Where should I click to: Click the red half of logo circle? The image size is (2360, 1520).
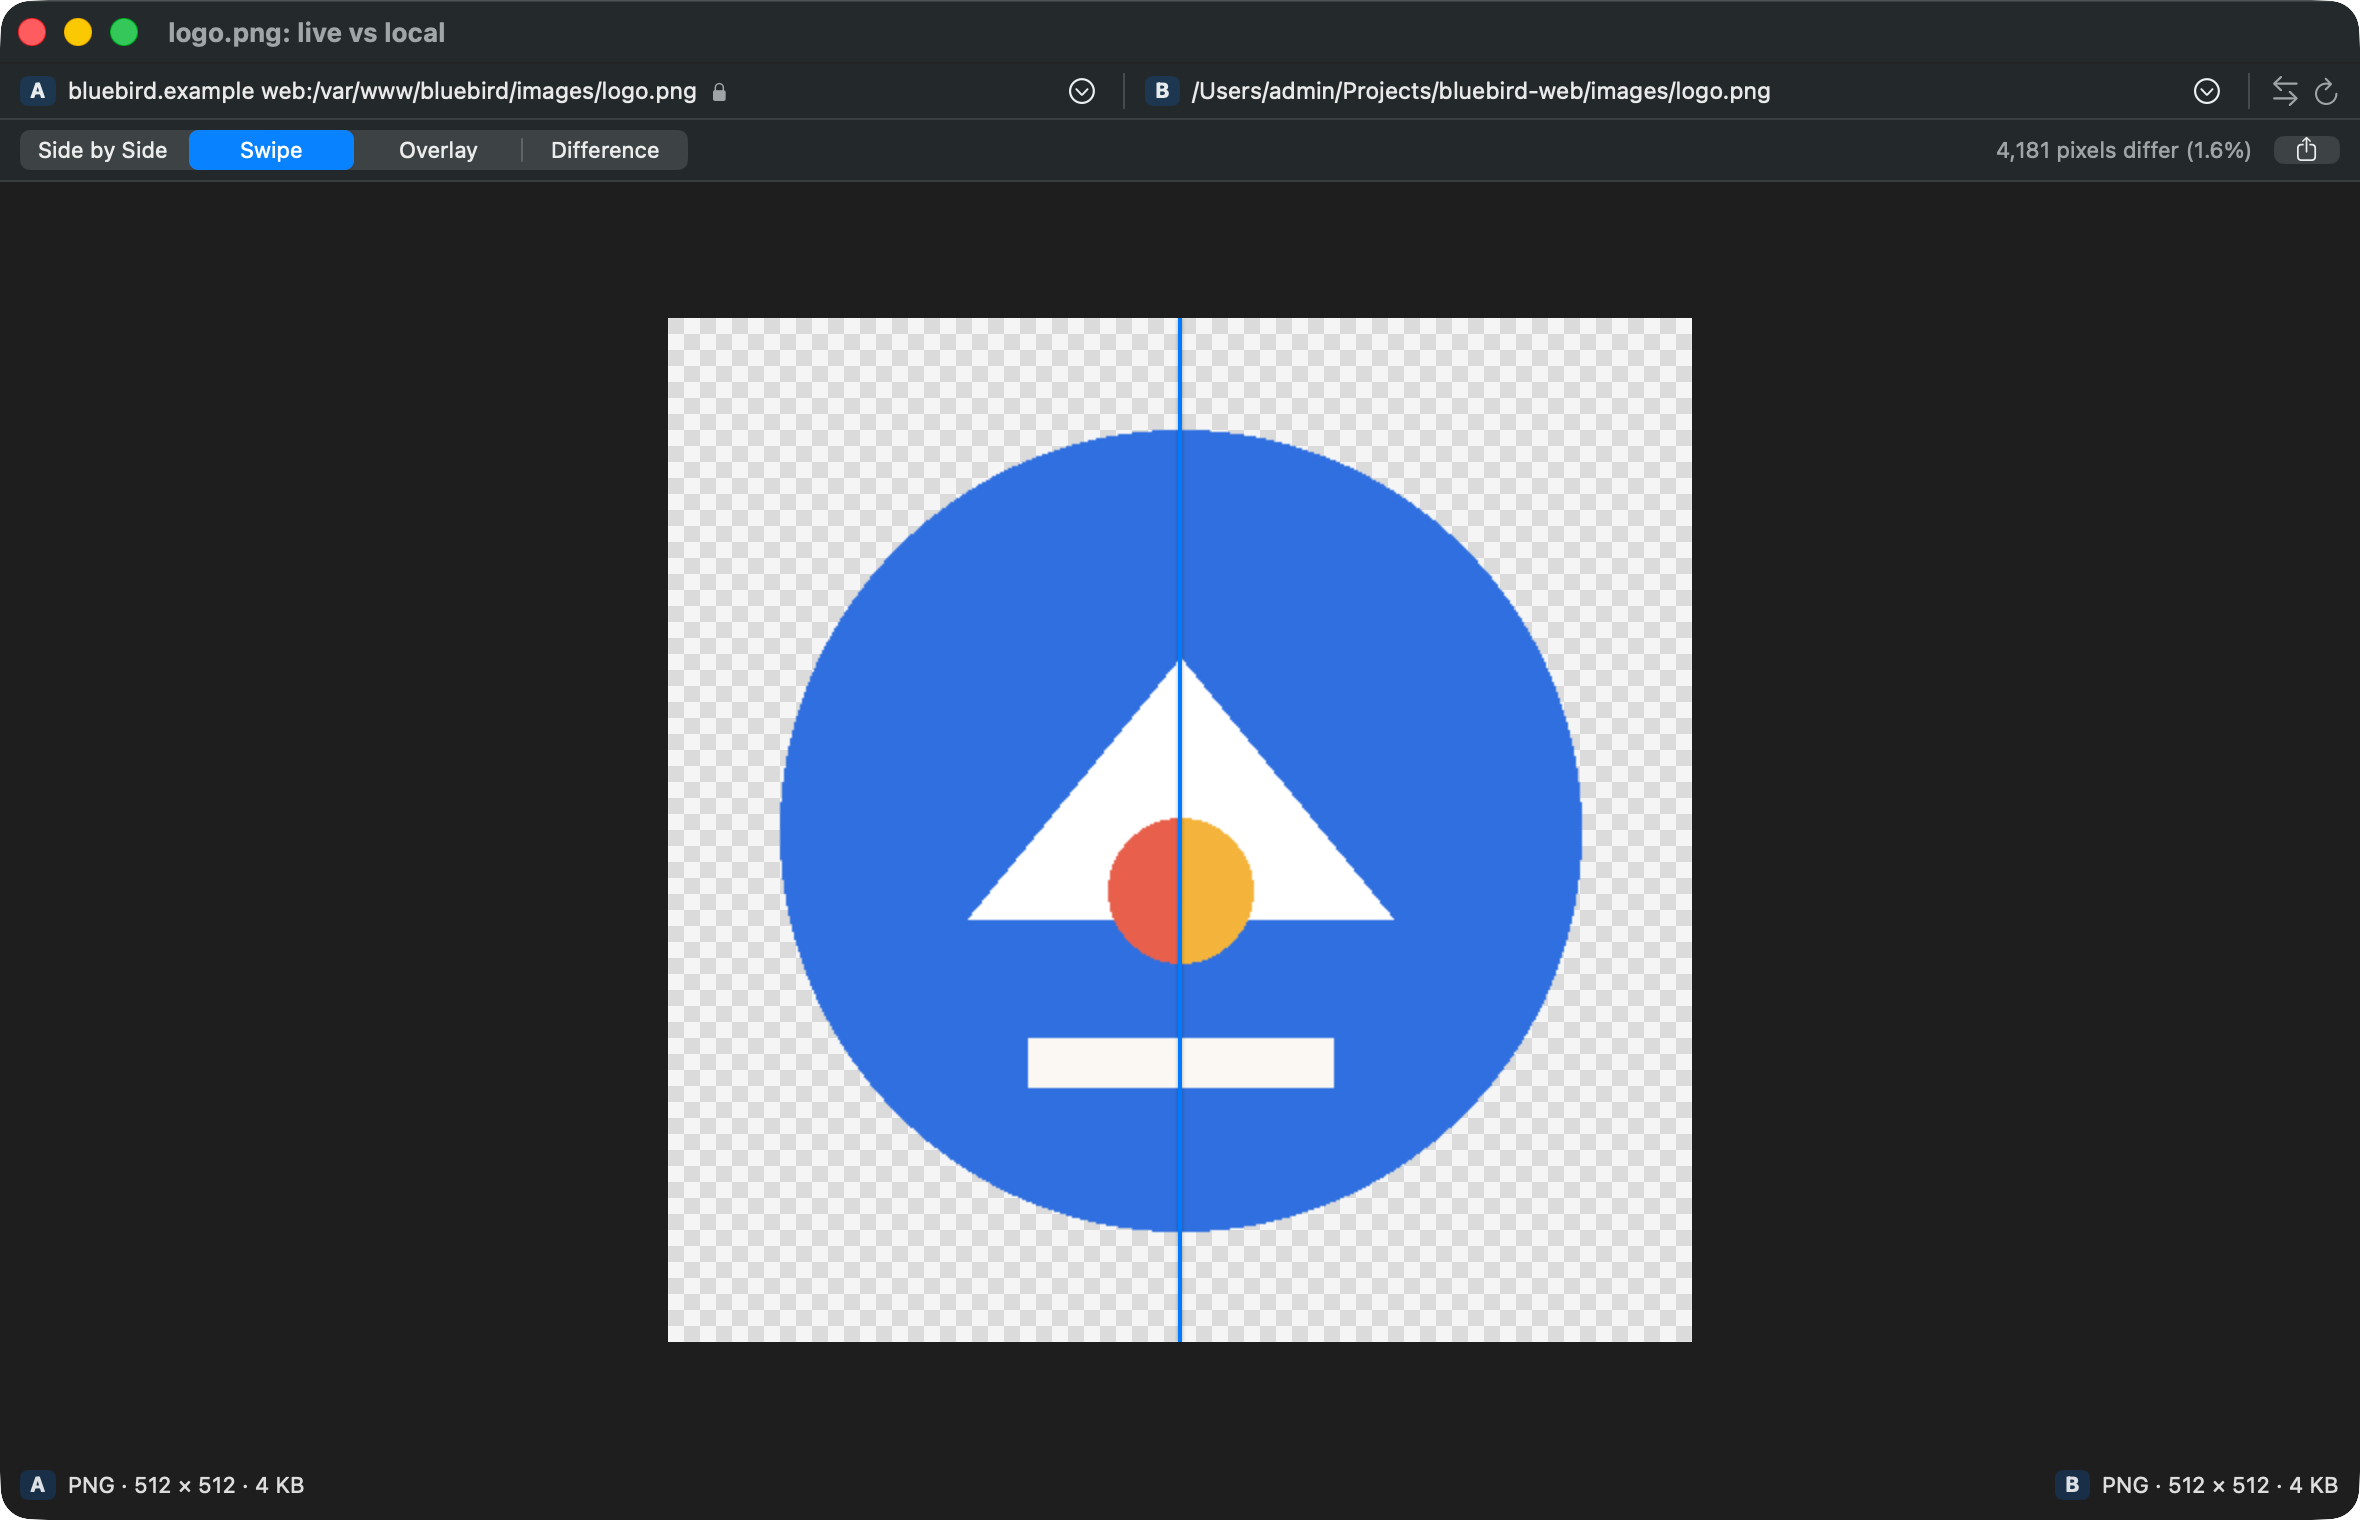click(1145, 890)
